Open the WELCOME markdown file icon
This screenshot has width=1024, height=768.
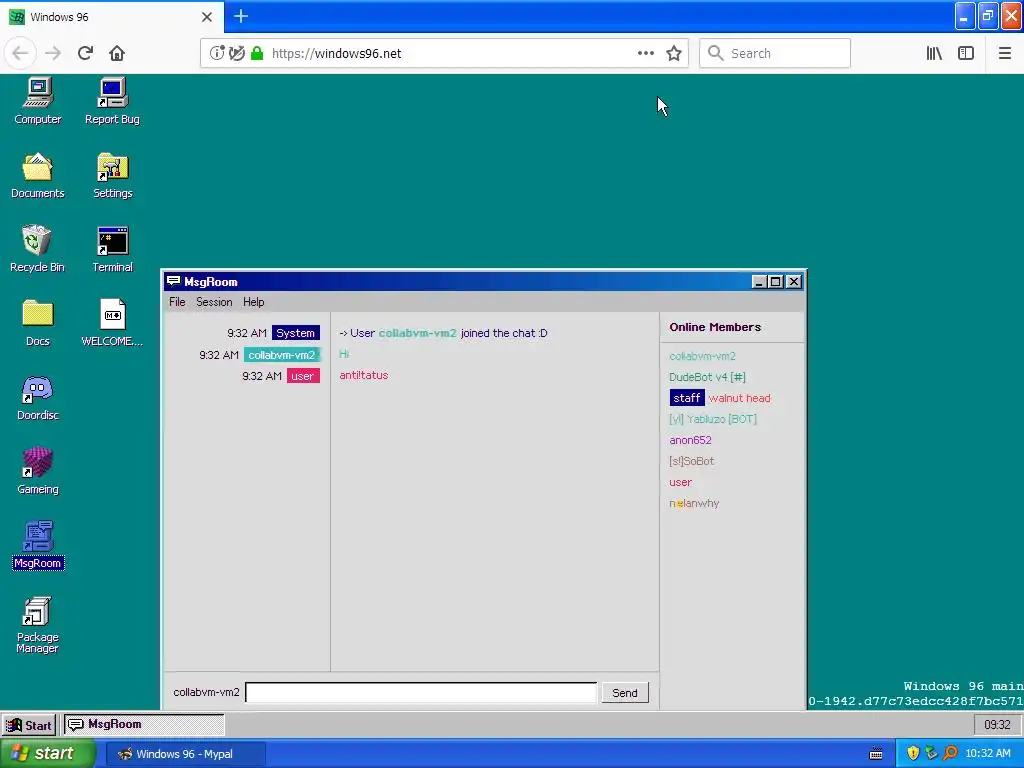112,323
